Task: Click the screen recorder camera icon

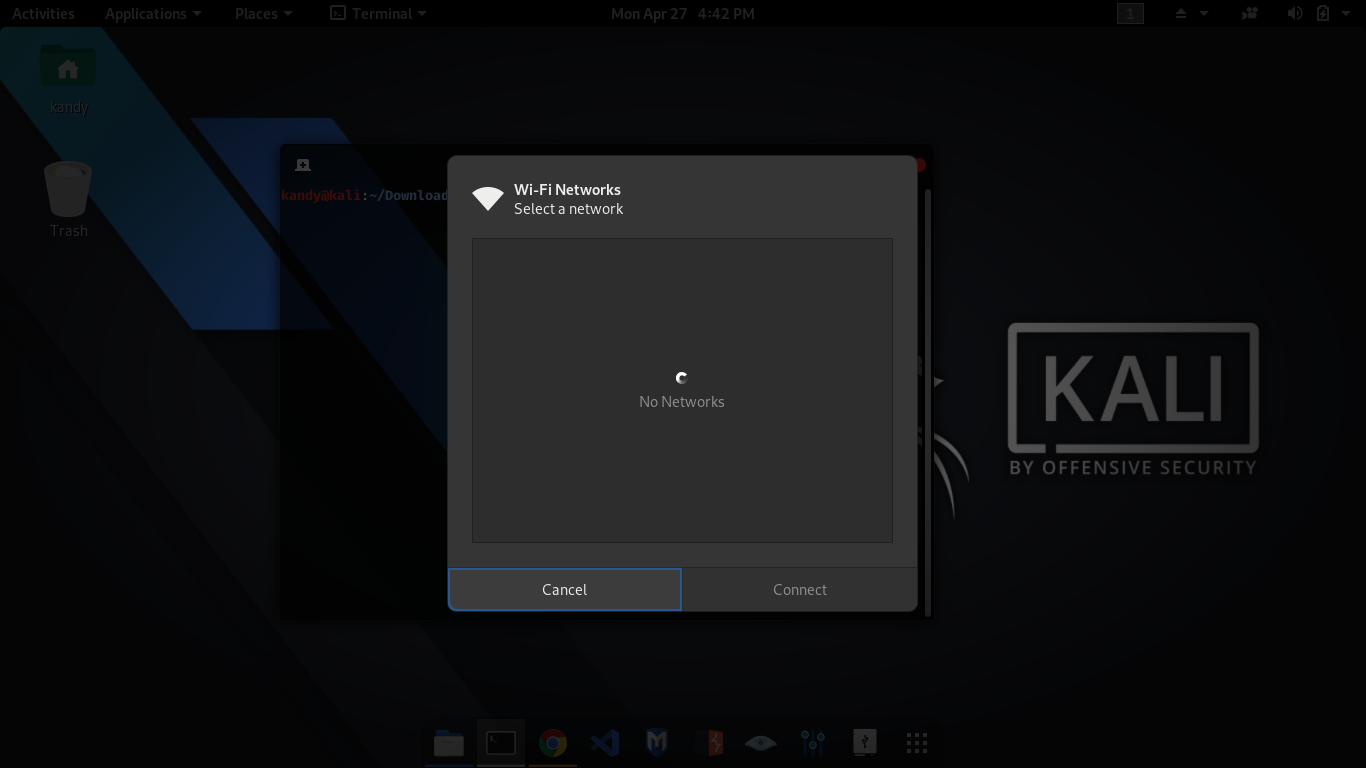Action: [1250, 13]
